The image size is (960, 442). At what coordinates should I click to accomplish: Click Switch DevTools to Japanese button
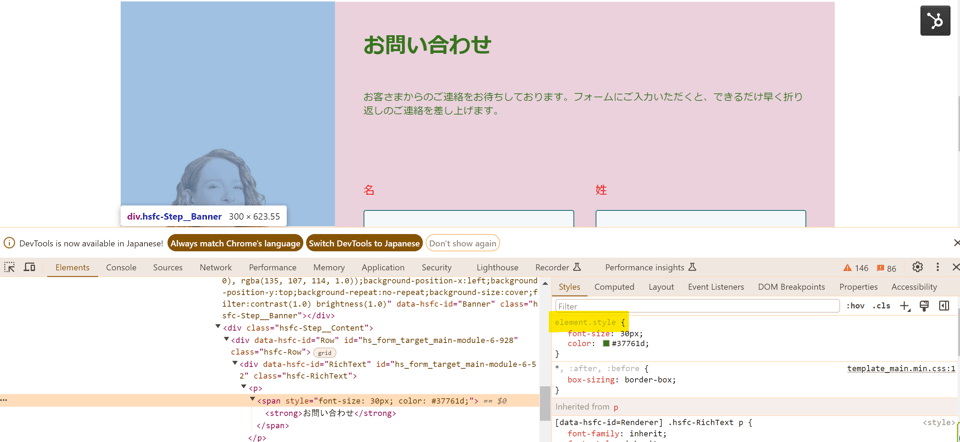[364, 243]
